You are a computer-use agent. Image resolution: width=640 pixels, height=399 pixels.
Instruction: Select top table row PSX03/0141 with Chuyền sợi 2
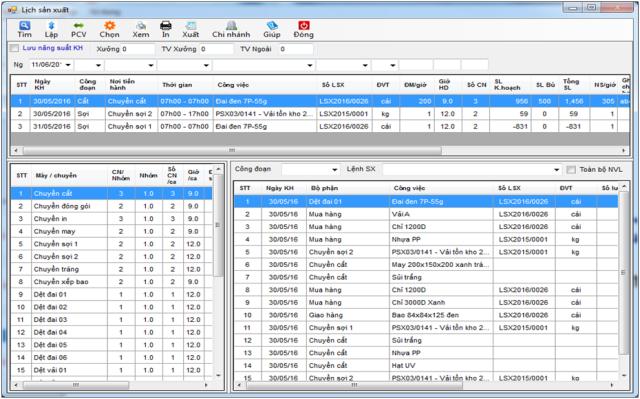pyautogui.click(x=320, y=114)
